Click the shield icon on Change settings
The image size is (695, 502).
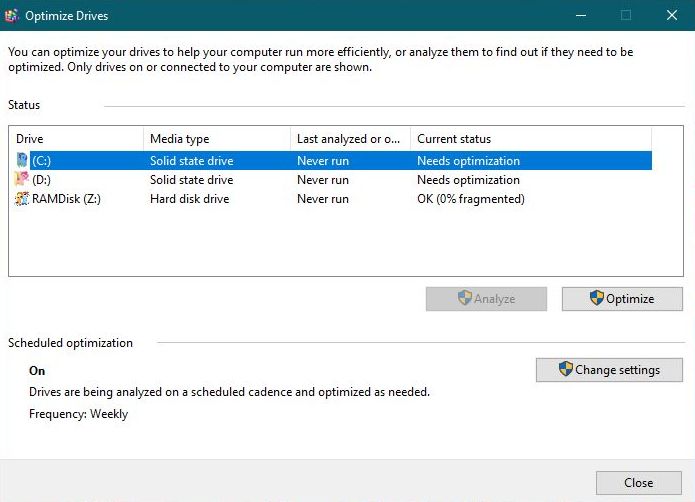566,369
